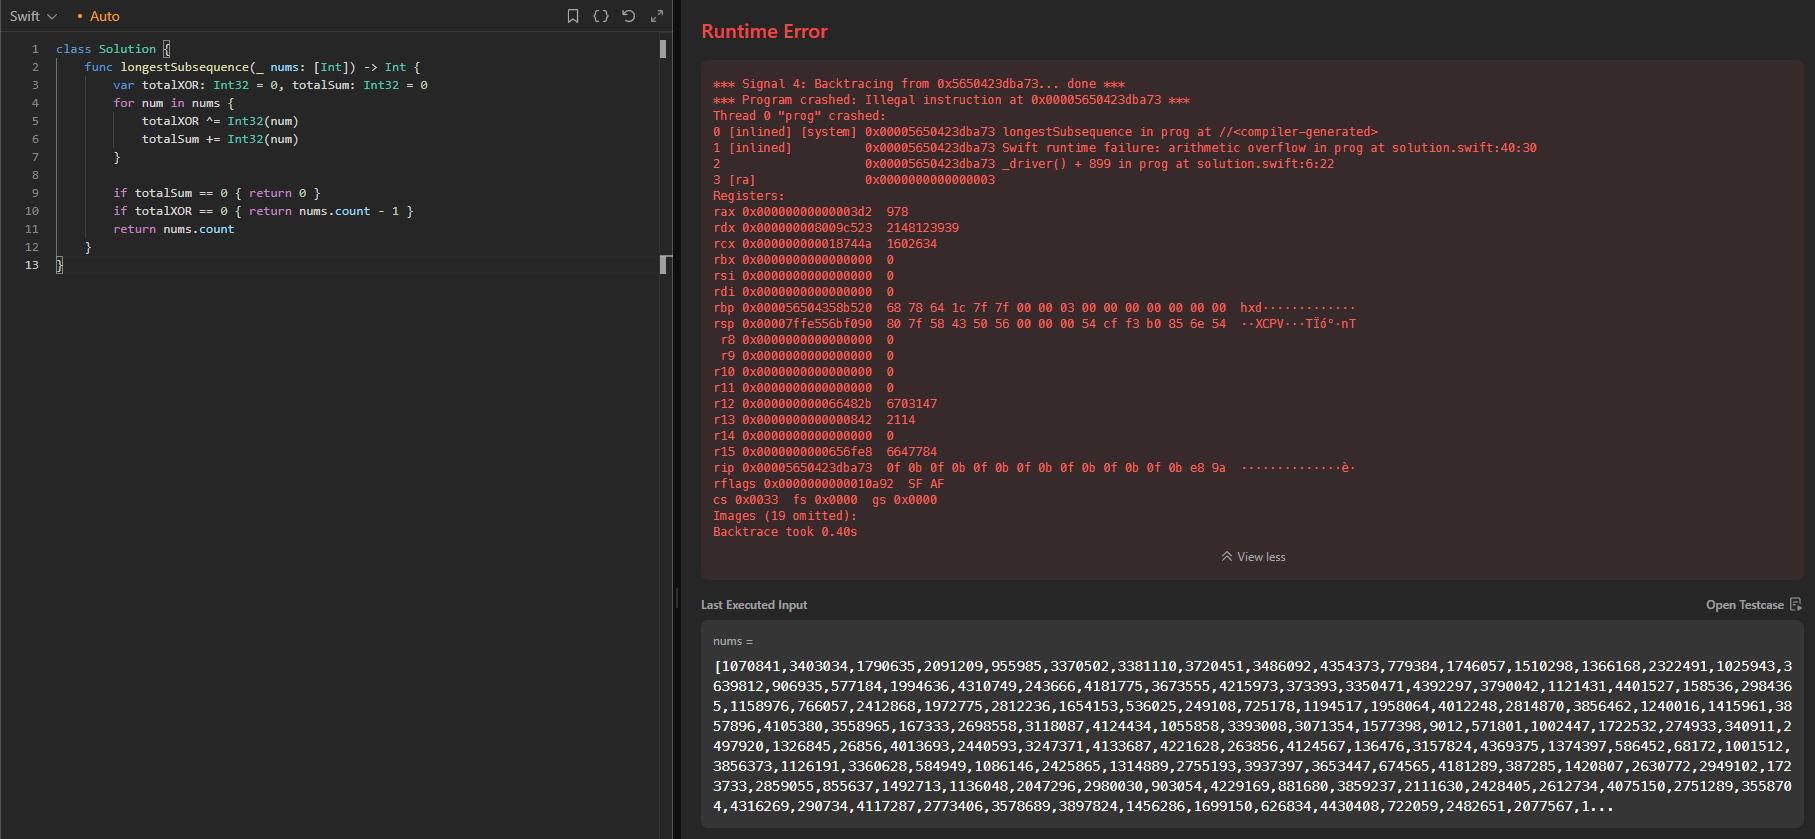Collapse error details with View less
Image resolution: width=1815 pixels, height=839 pixels.
[x=1253, y=557]
